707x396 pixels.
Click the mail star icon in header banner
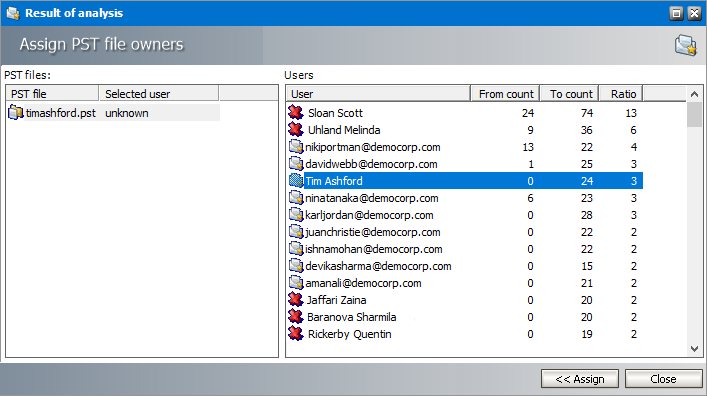point(685,45)
